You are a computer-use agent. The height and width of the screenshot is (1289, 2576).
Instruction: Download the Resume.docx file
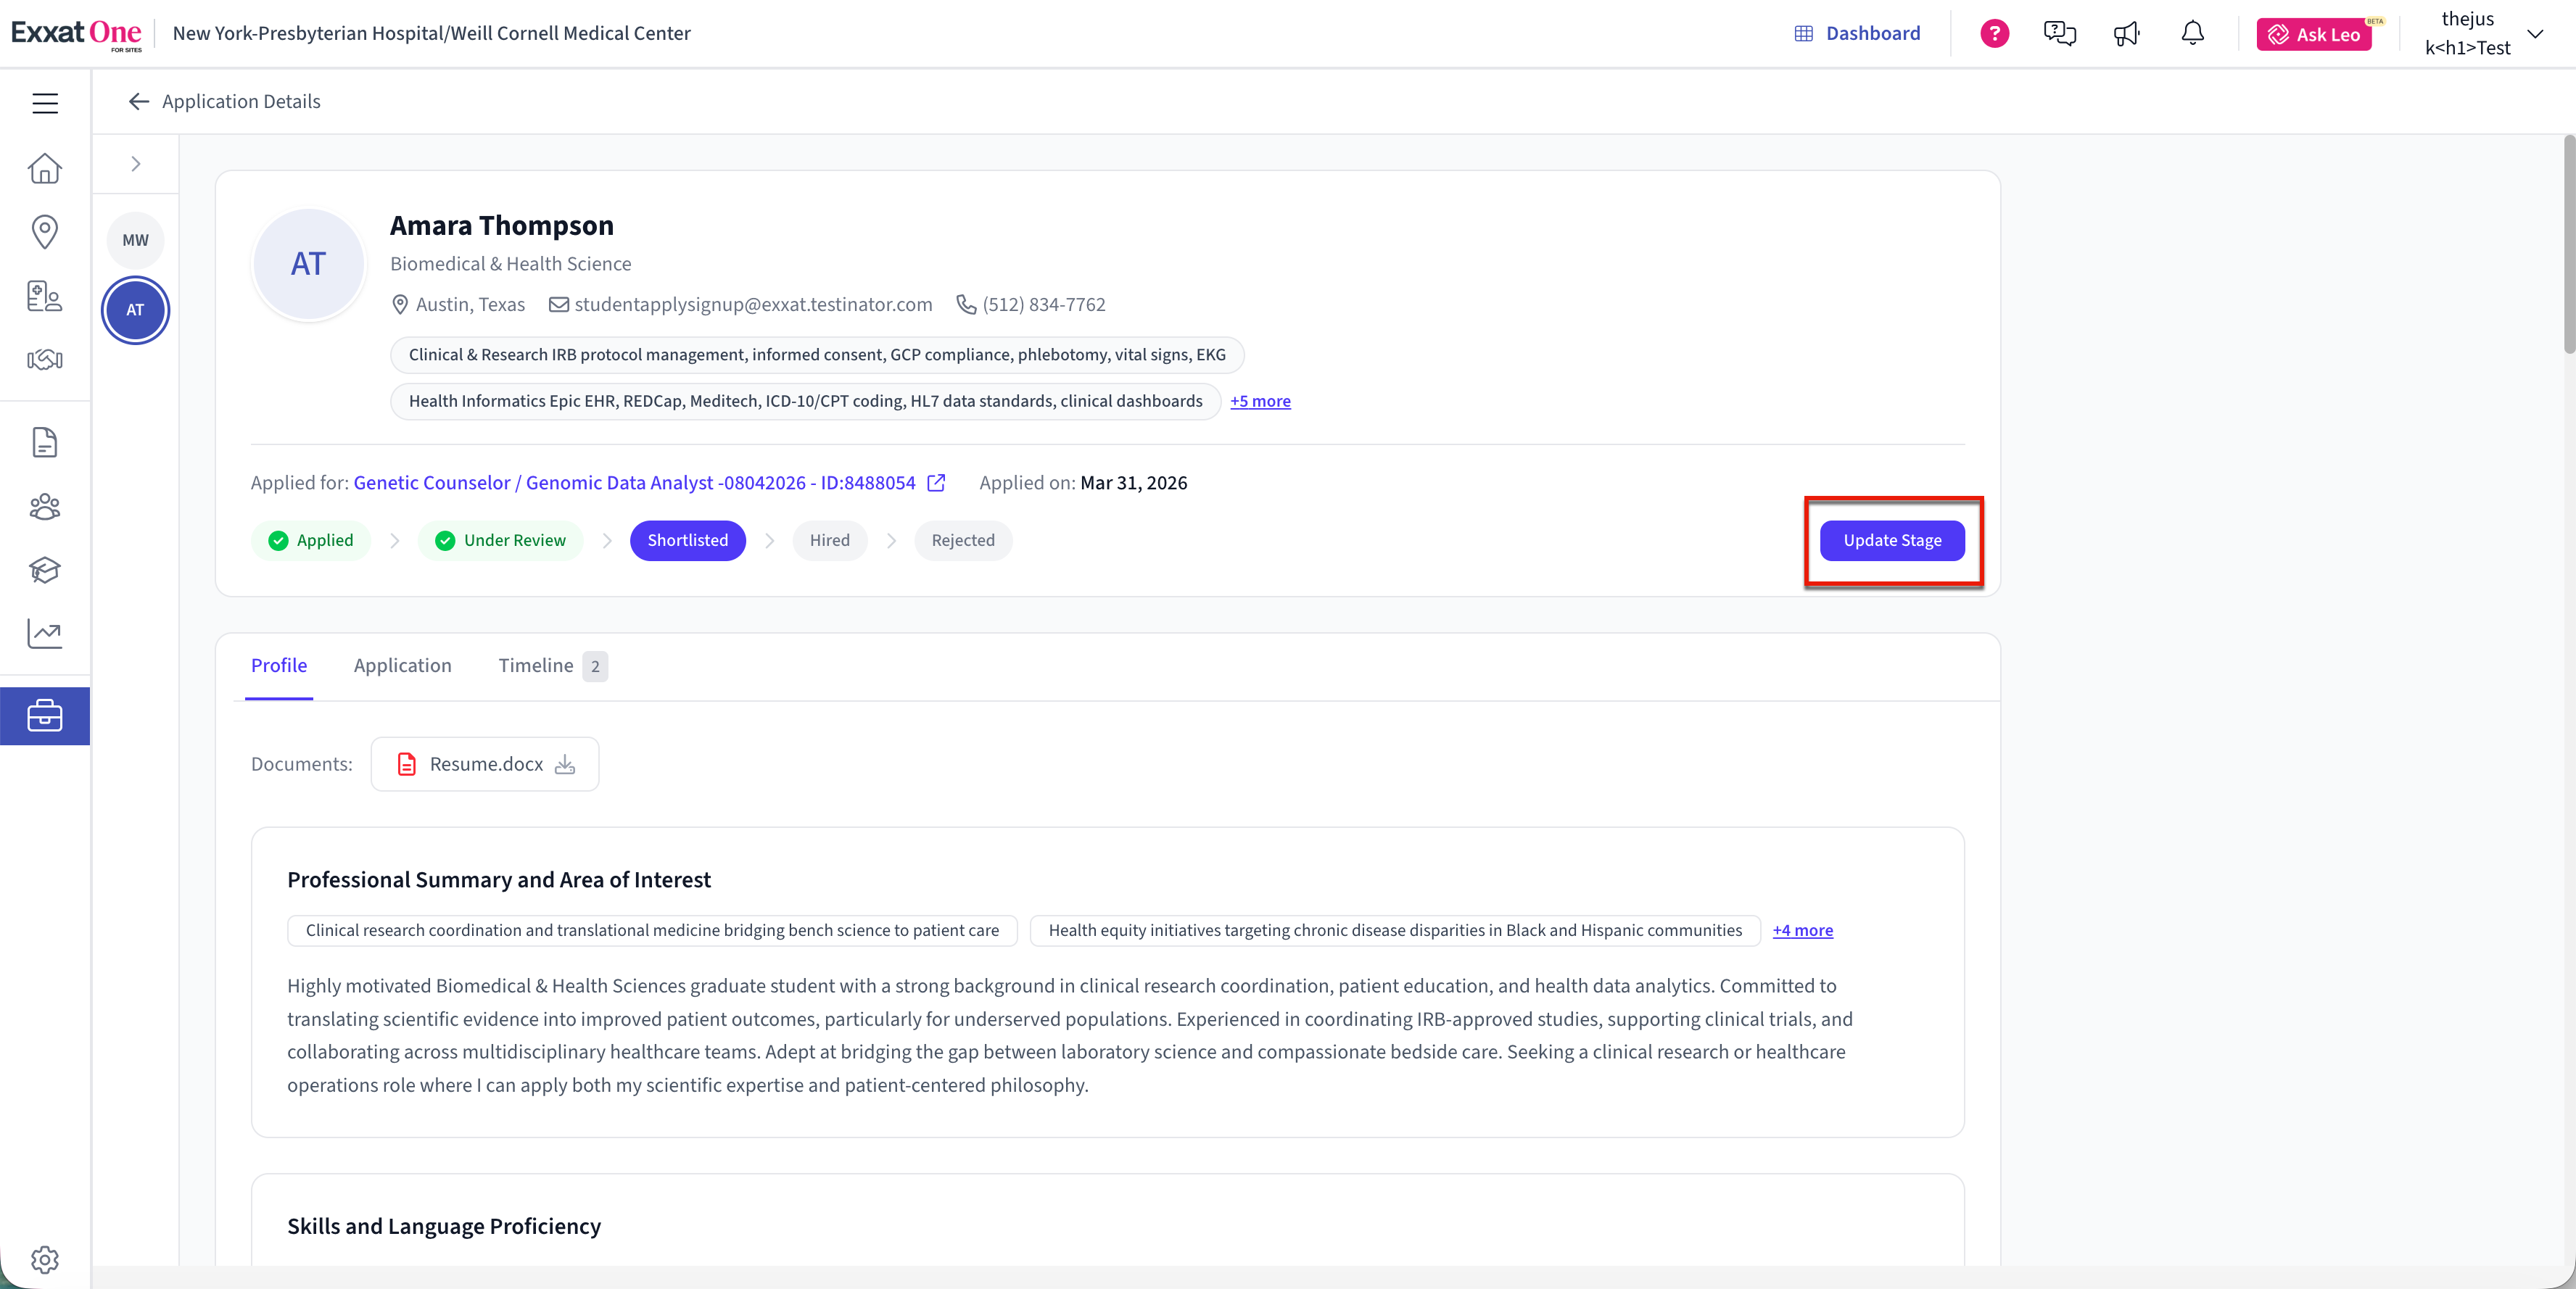tap(565, 765)
